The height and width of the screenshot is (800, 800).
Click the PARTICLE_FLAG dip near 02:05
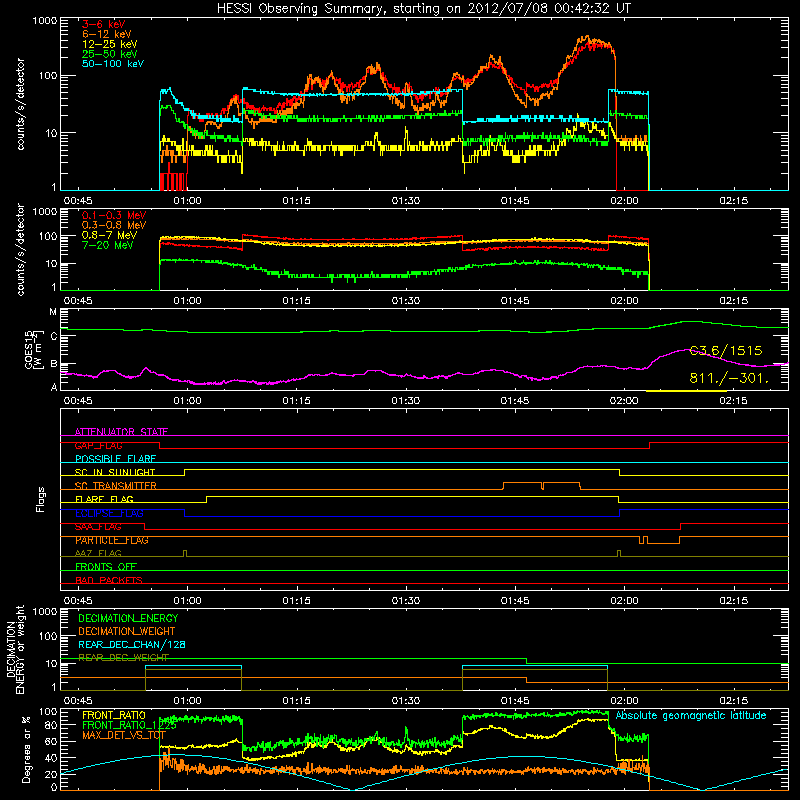click(663, 543)
